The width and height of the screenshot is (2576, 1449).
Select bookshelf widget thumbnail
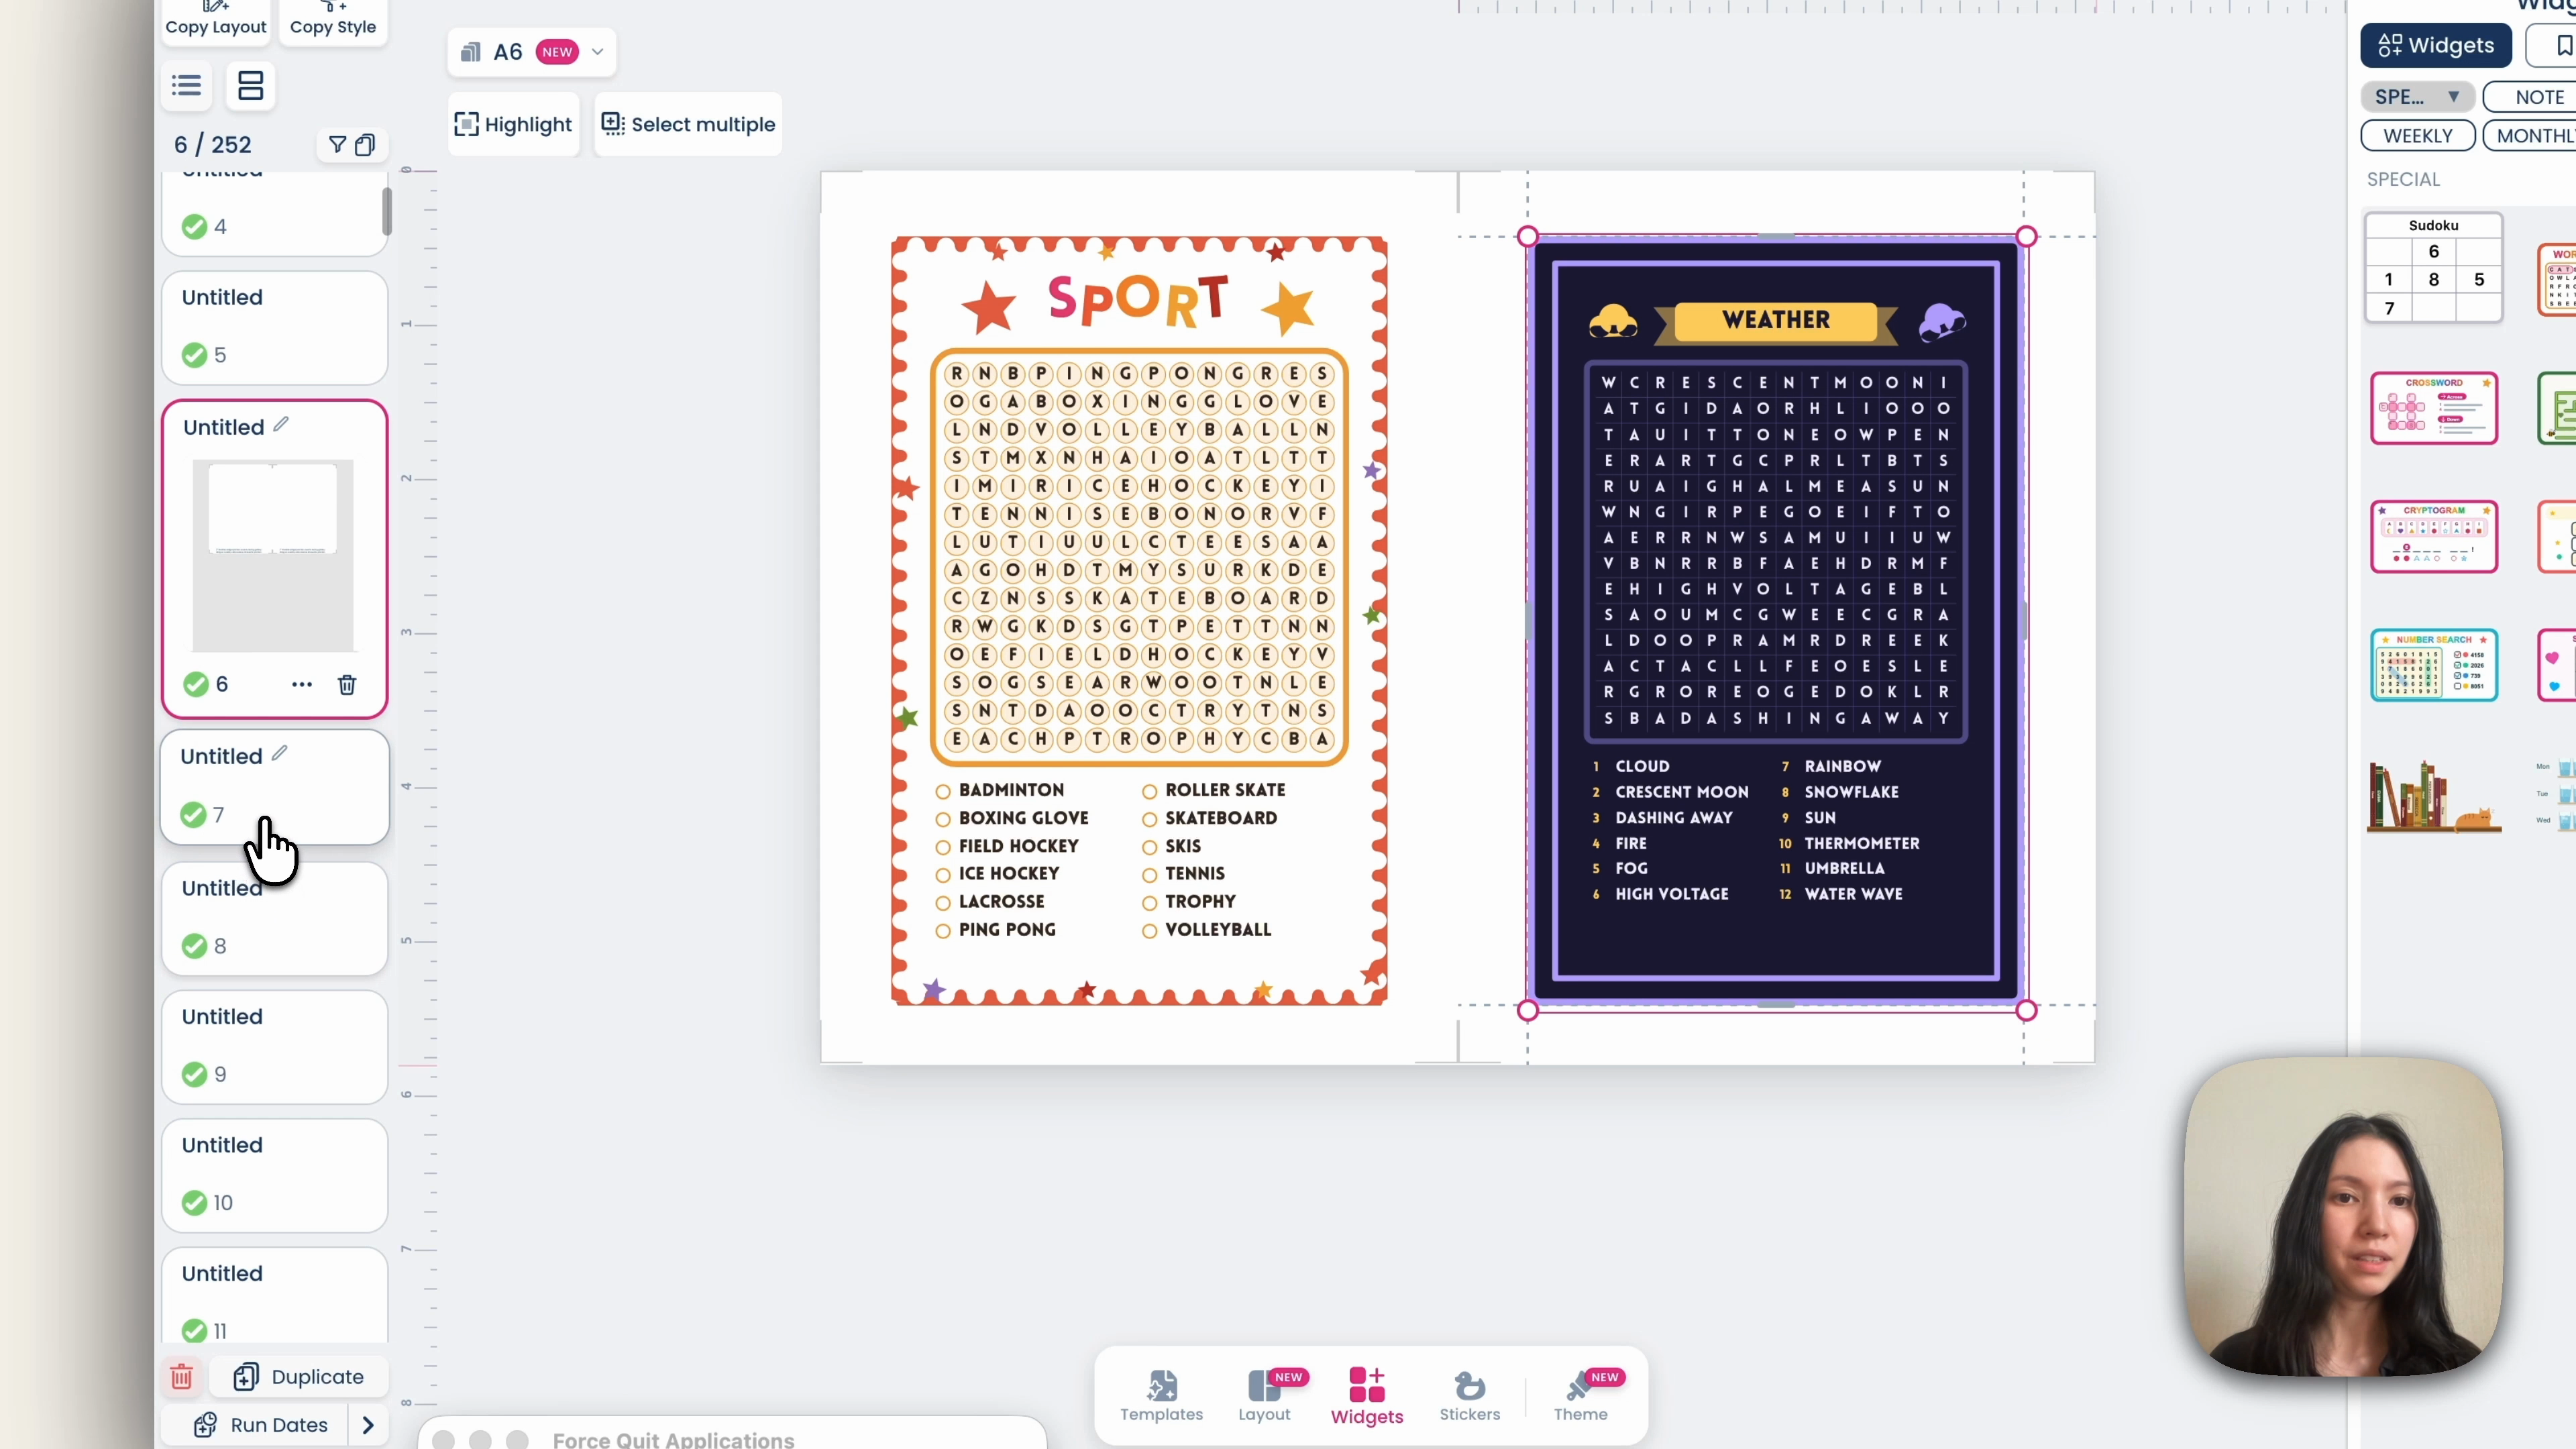pos(2434,796)
